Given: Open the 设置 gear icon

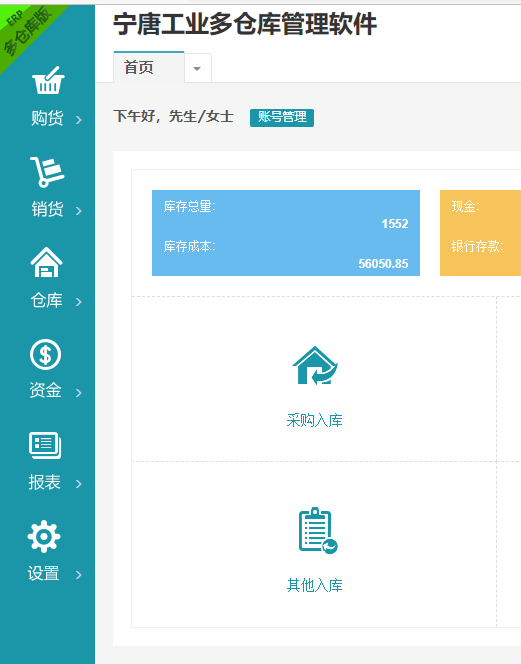Looking at the screenshot, I should coord(44,537).
